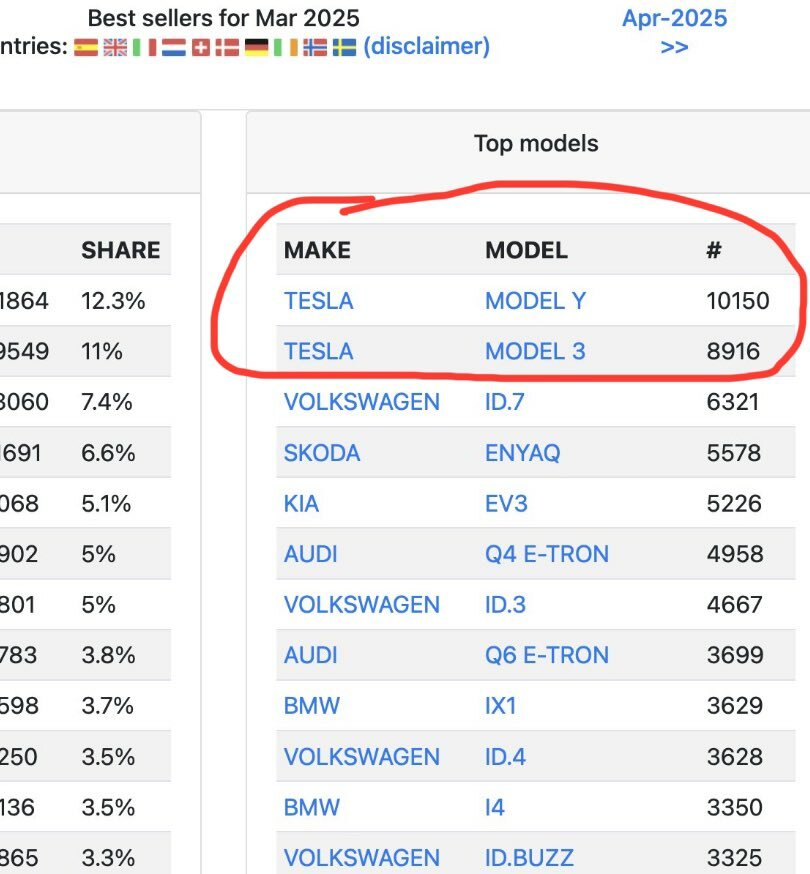This screenshot has height=874, width=810.
Task: Click the Norway flag icon
Action: tap(315, 47)
